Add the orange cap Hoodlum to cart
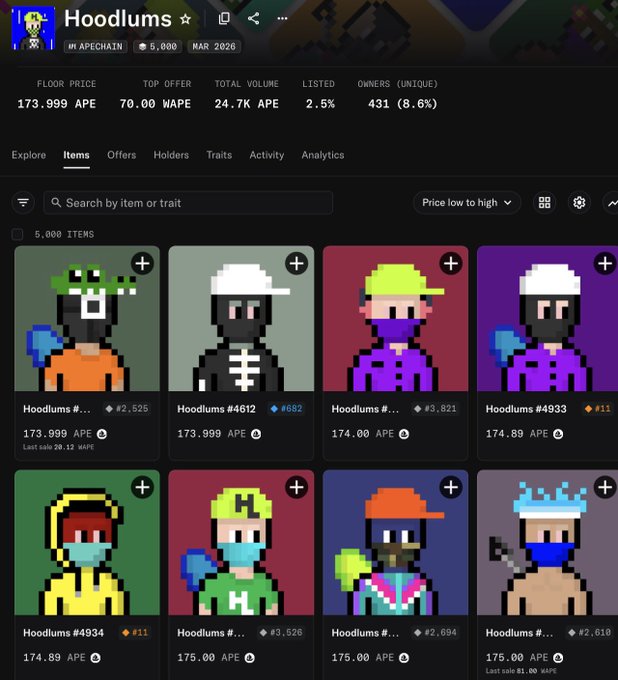This screenshot has height=680, width=618. click(x=451, y=487)
